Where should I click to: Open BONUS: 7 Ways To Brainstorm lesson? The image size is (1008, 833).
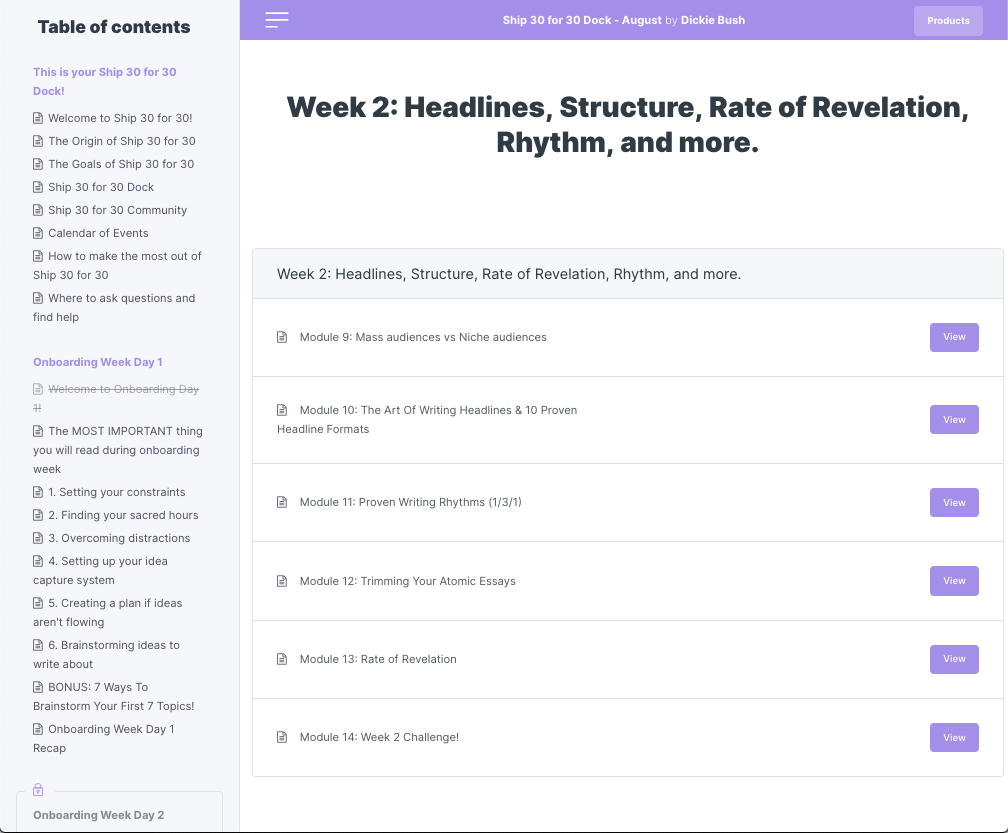click(113, 697)
